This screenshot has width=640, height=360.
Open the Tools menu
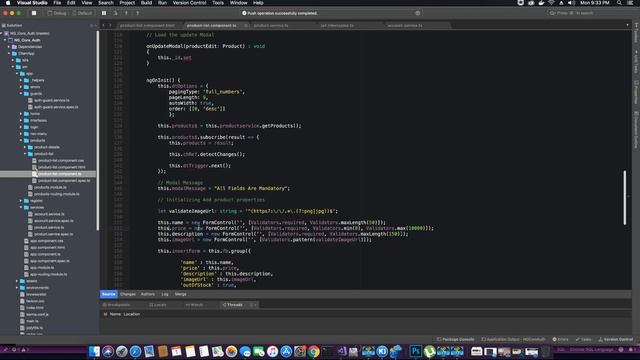218,3
